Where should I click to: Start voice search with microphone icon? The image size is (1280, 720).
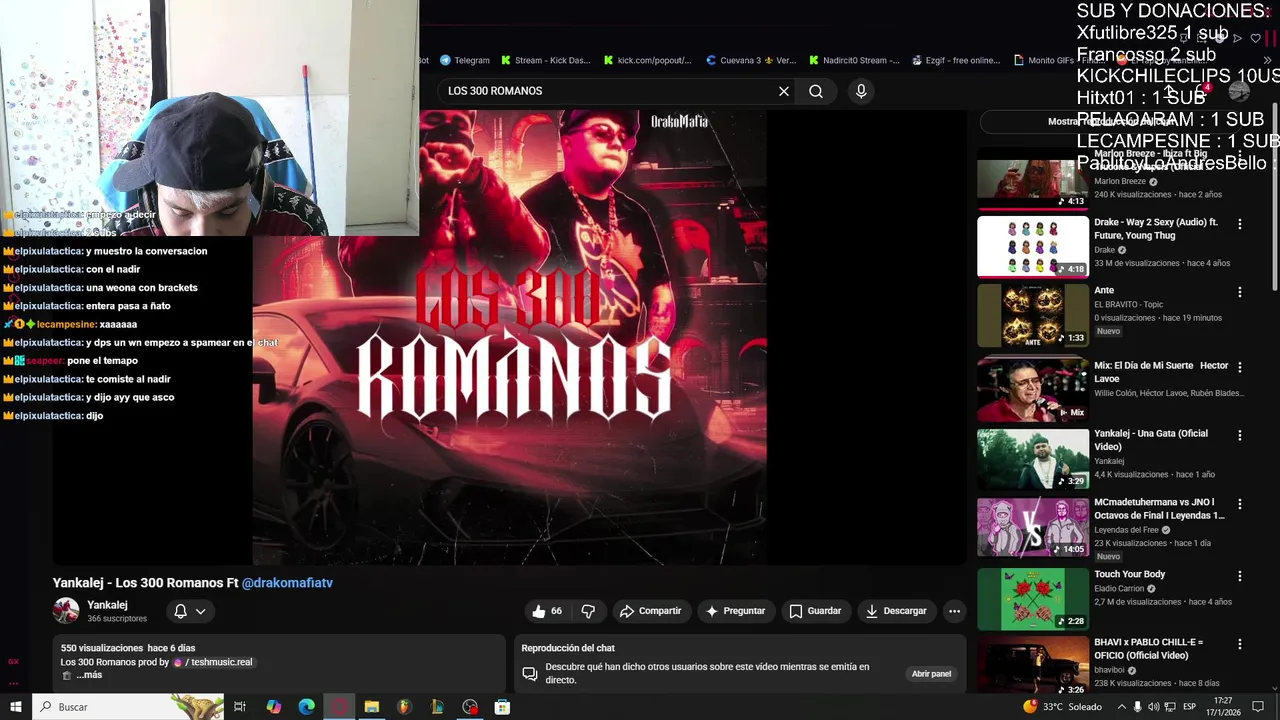coord(861,91)
